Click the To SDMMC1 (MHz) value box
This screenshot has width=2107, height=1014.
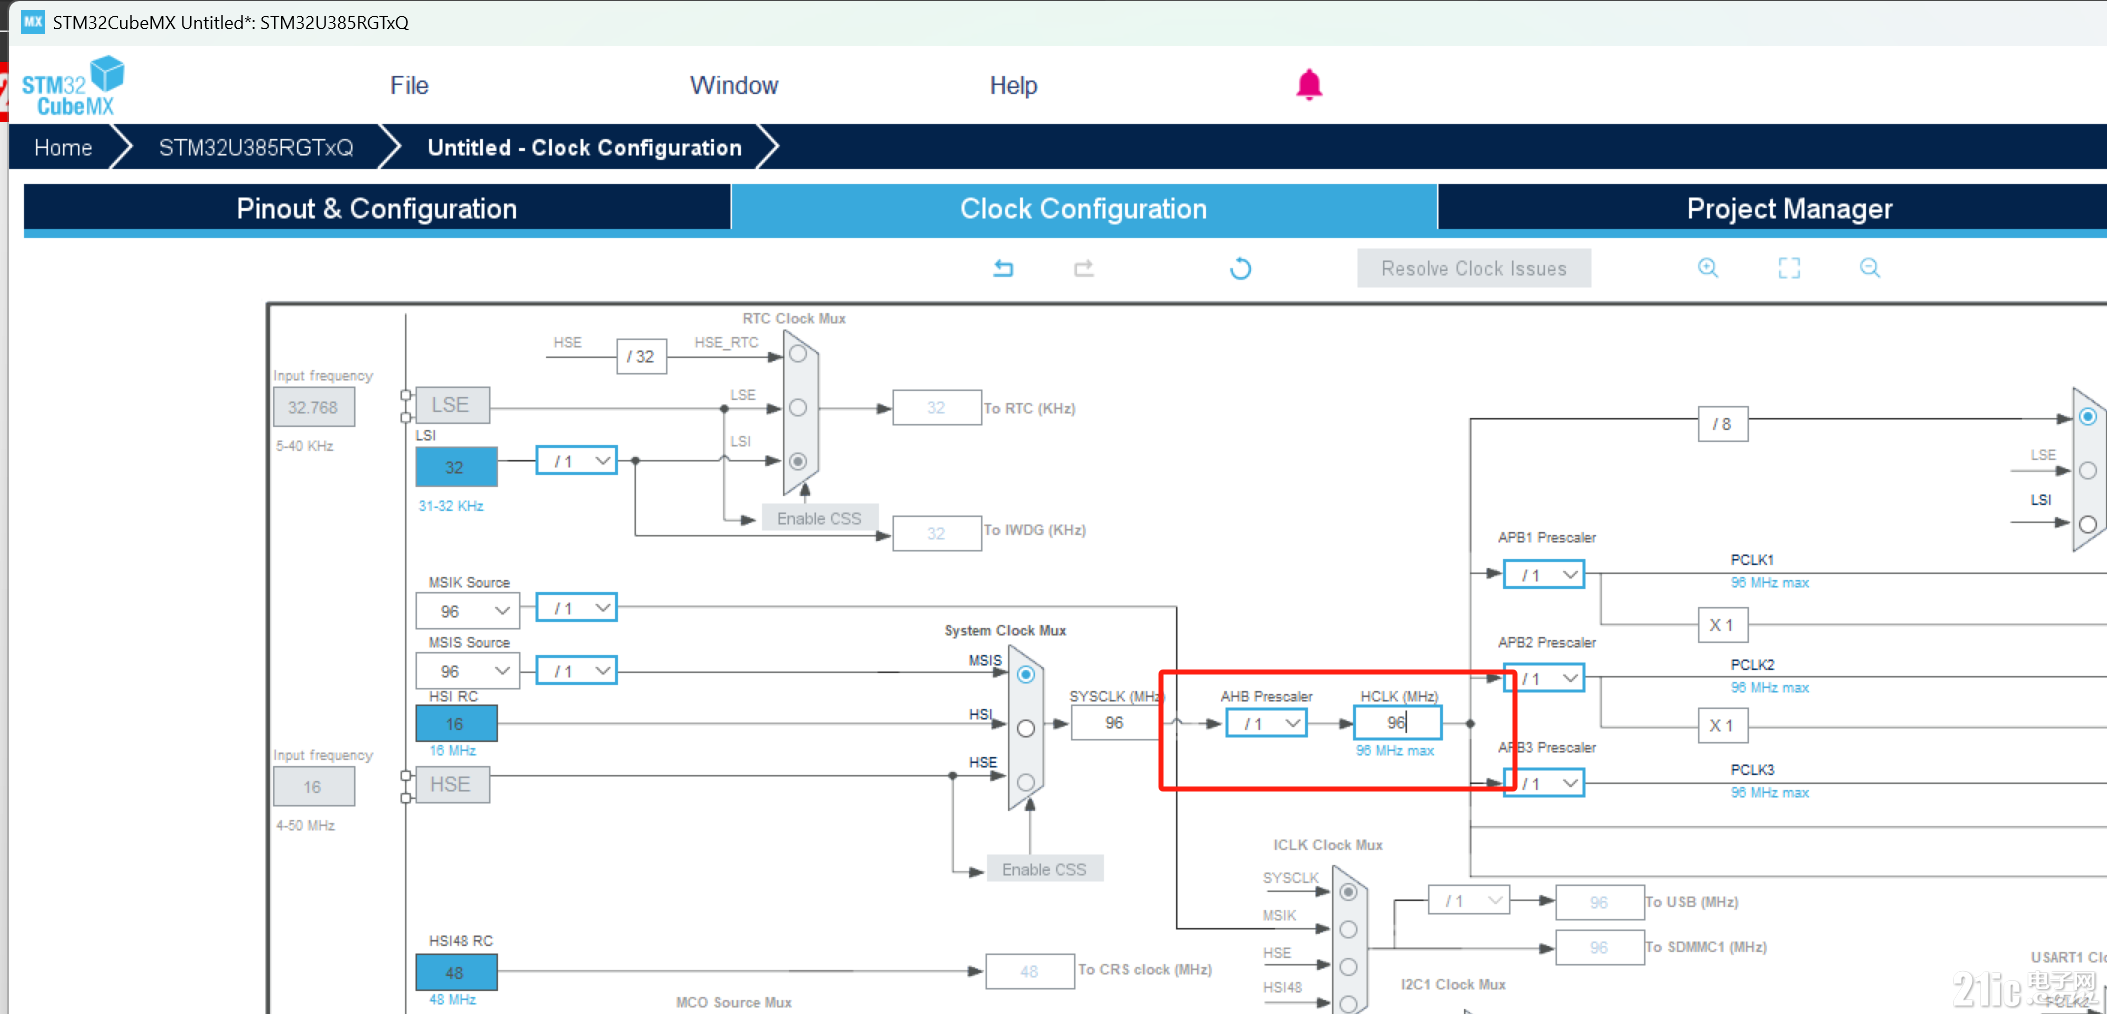click(1600, 947)
